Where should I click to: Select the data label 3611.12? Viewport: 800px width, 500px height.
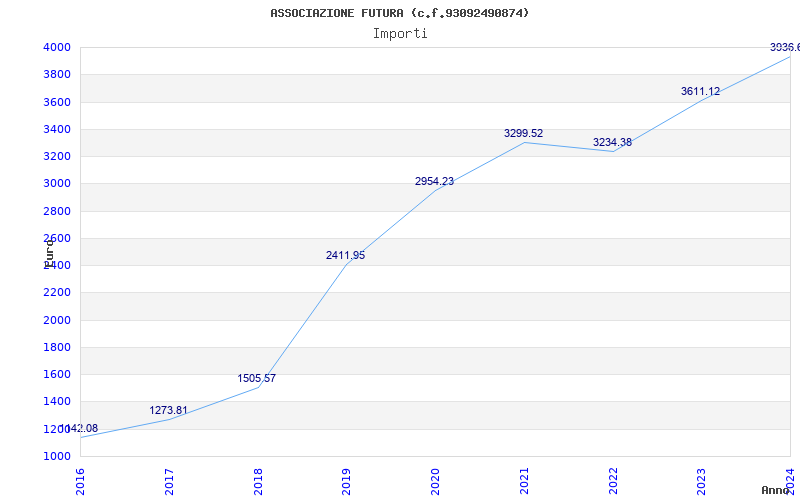pos(701,92)
